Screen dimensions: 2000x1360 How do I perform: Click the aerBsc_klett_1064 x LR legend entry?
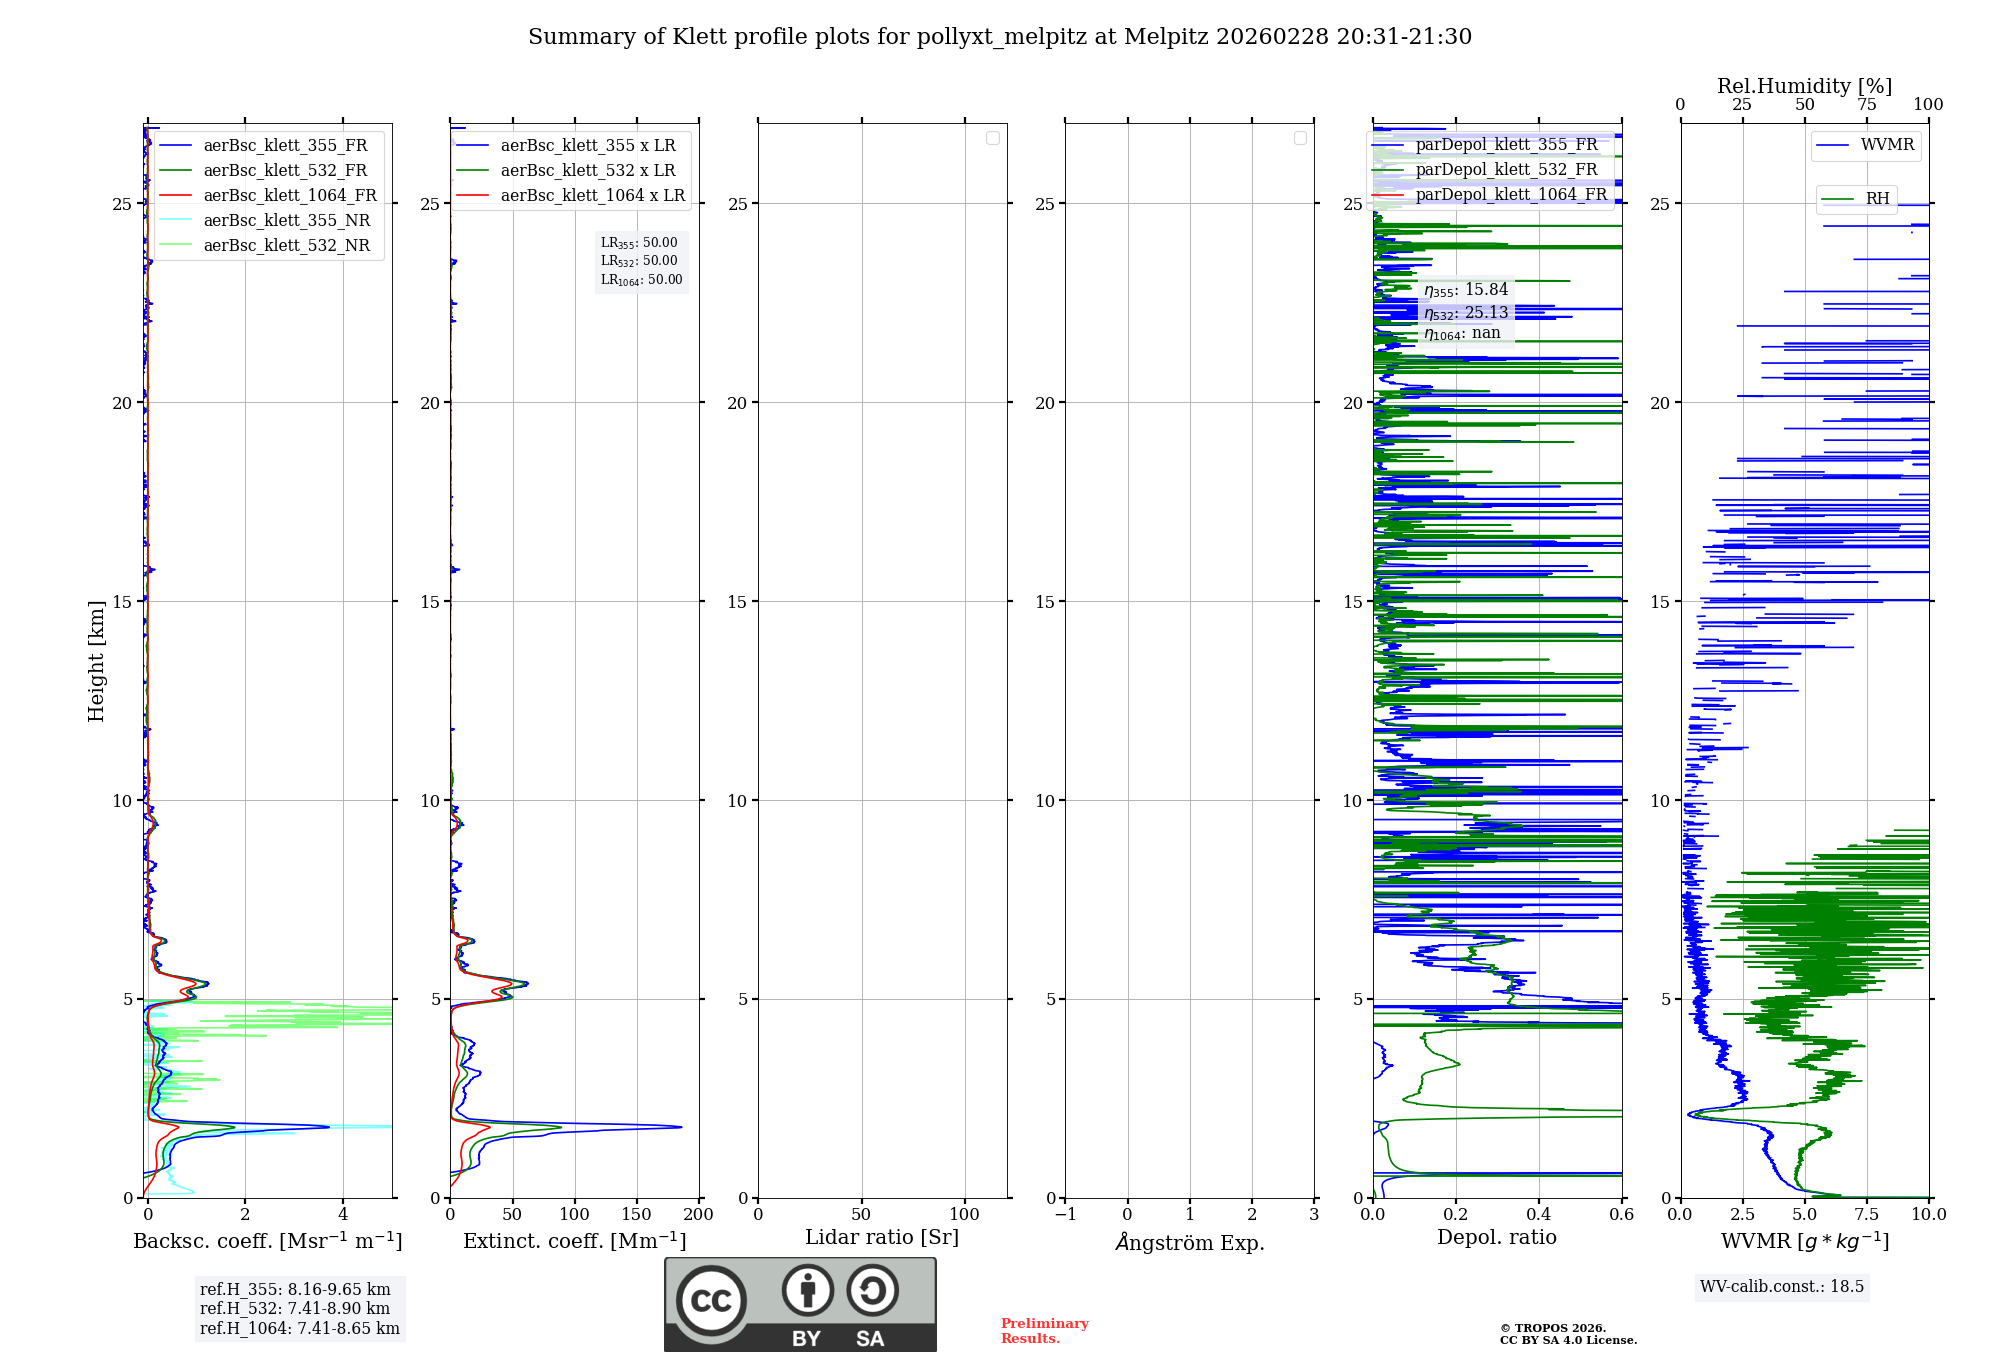coord(592,195)
